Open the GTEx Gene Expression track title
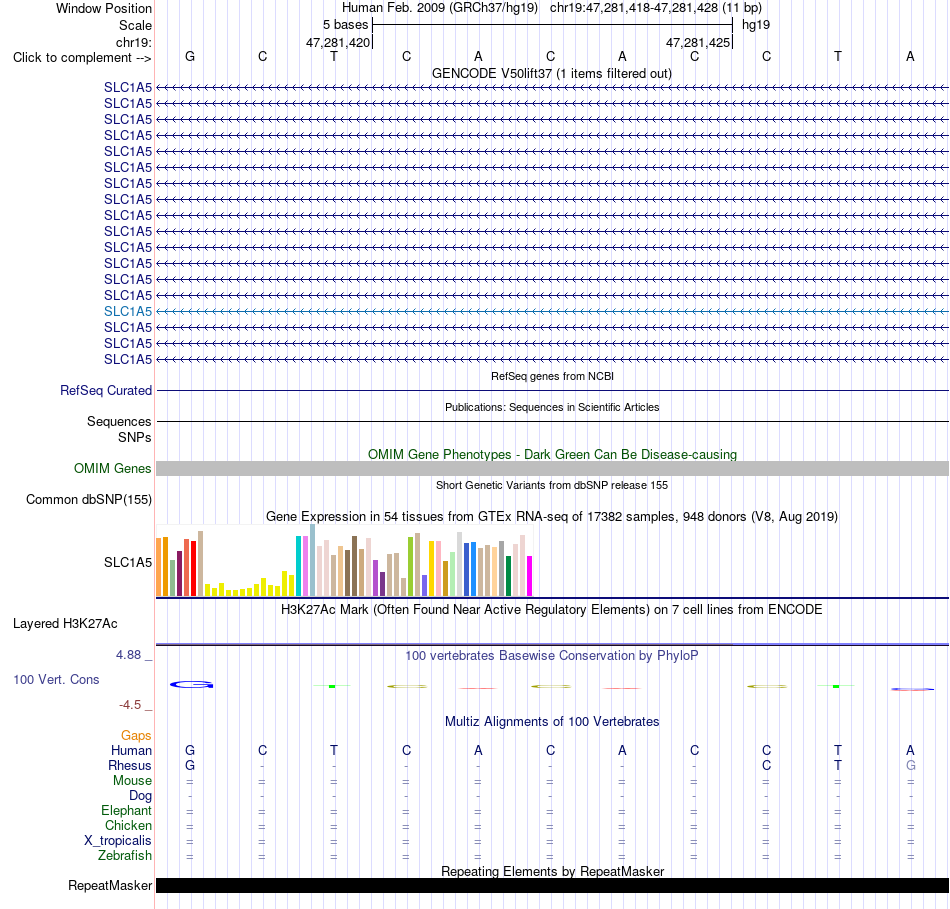950x909 pixels. click(x=551, y=516)
